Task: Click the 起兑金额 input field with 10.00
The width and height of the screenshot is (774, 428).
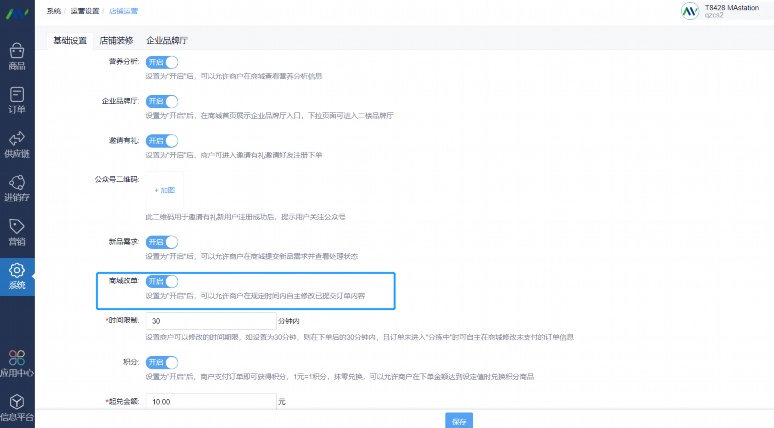Action: pyautogui.click(x=211, y=402)
